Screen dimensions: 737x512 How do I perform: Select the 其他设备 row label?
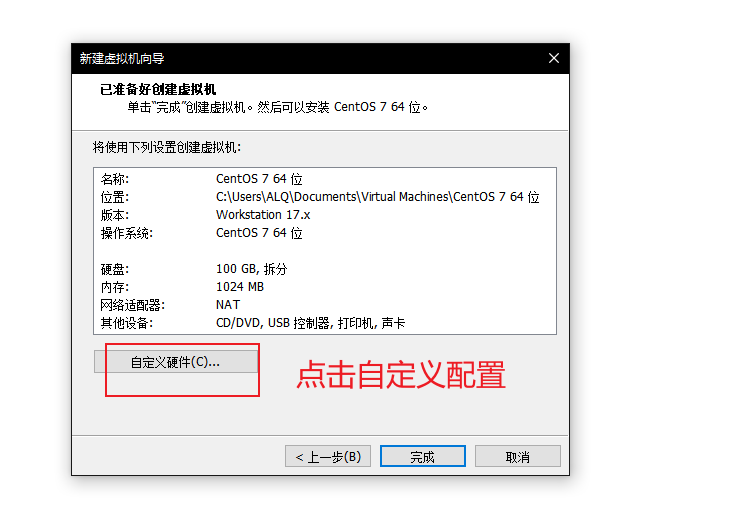tap(127, 323)
